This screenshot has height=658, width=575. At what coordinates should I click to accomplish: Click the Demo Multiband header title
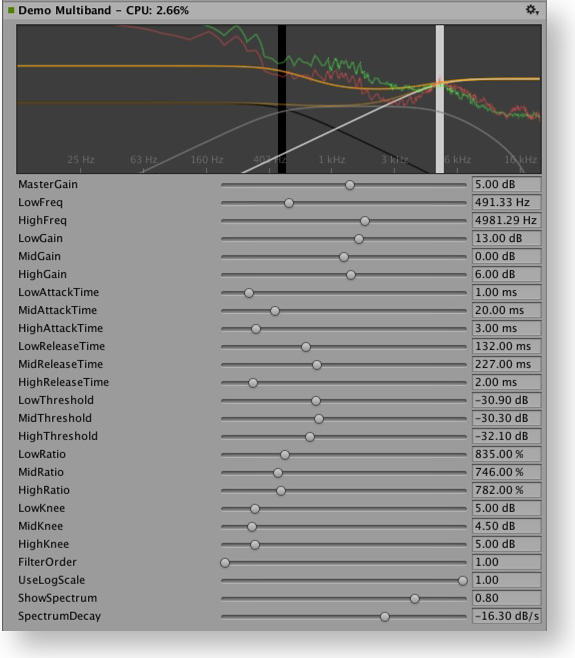pos(65,10)
